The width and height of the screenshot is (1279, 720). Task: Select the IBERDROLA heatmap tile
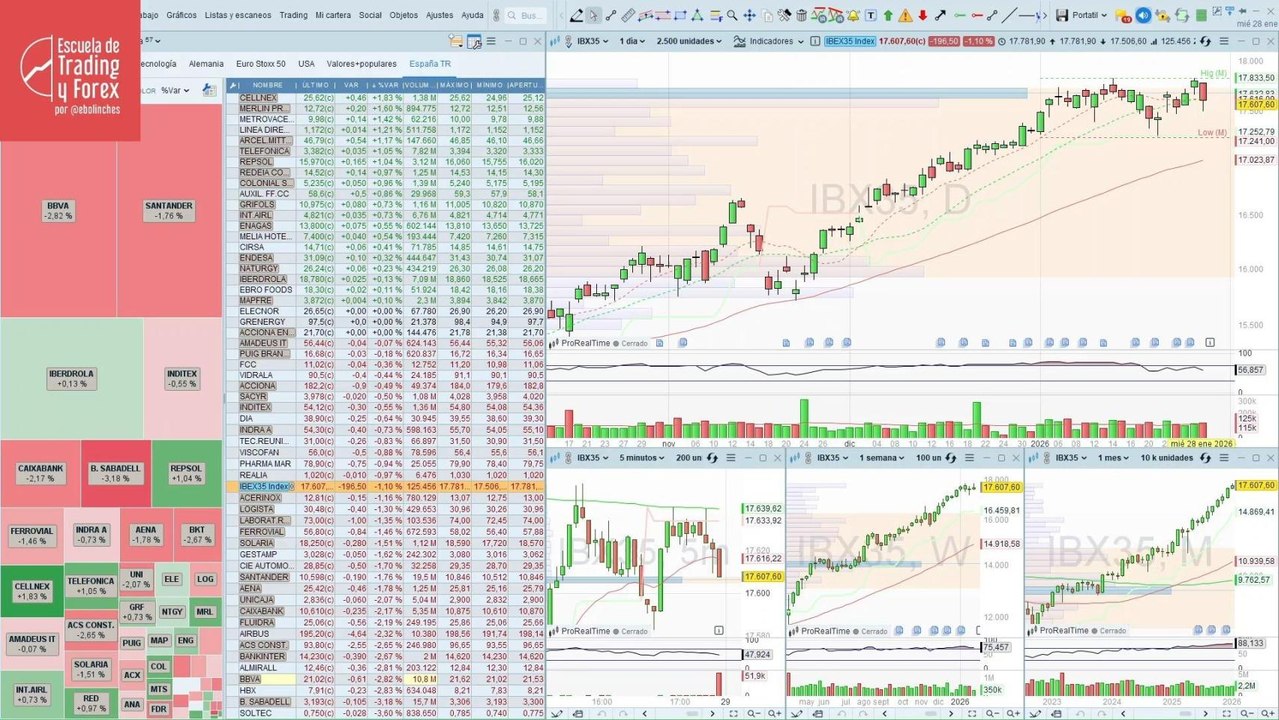71,378
